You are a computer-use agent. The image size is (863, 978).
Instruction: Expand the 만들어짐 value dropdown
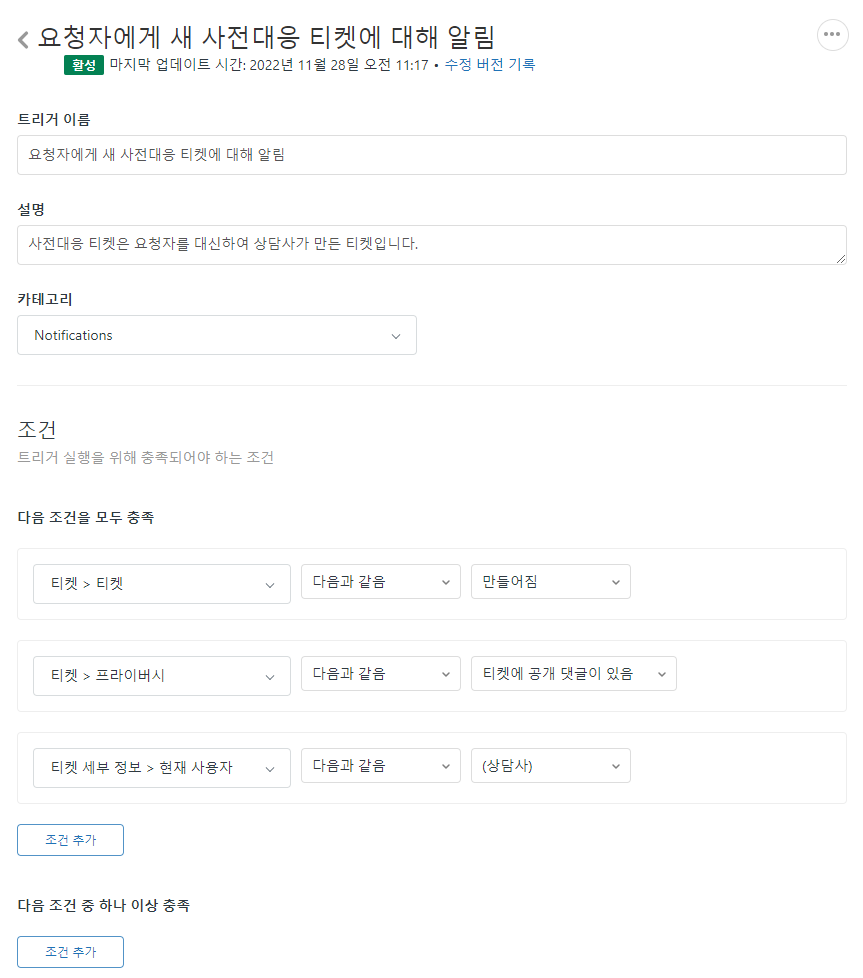(550, 582)
